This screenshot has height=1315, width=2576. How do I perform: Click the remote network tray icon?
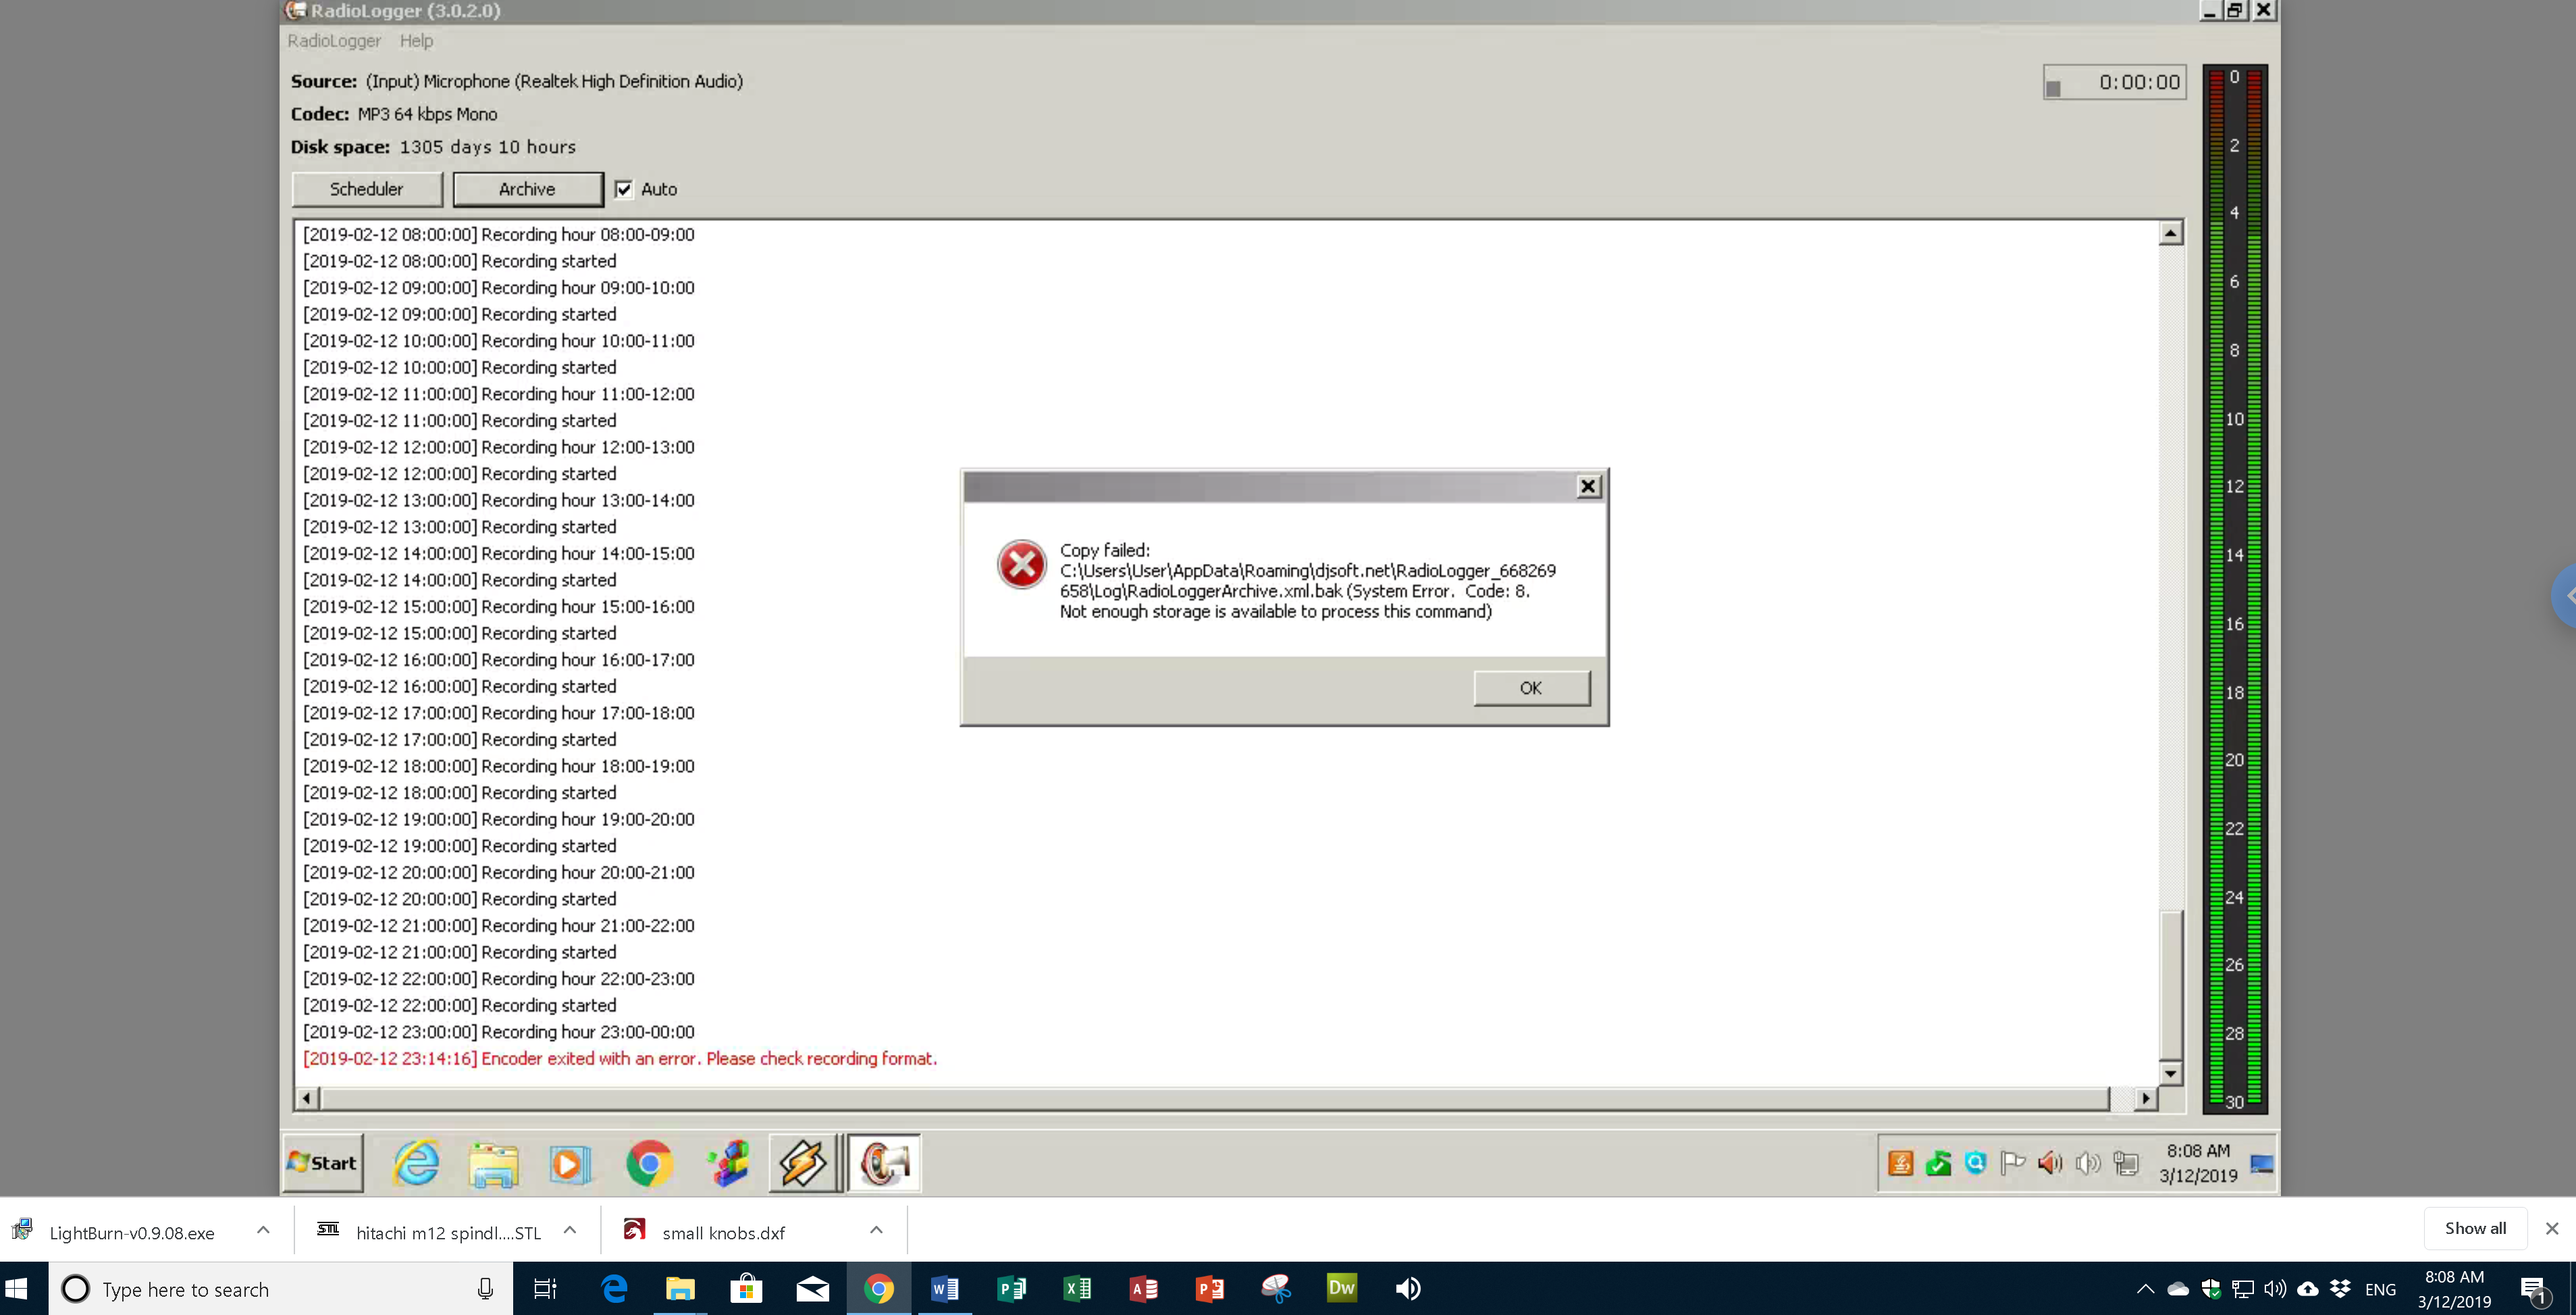pos(2126,1163)
